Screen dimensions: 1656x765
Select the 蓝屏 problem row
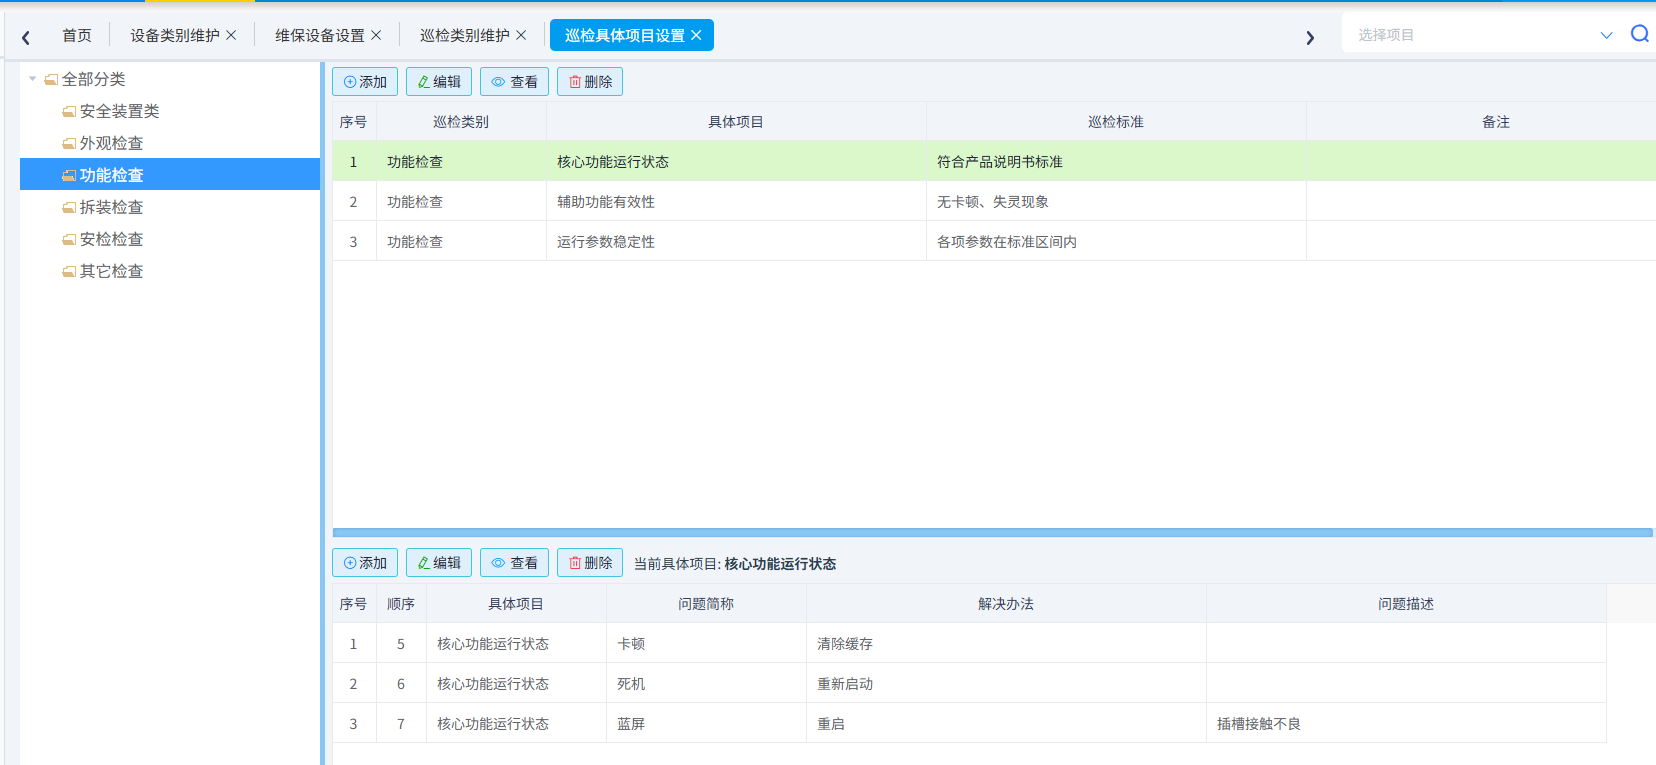tap(969, 723)
